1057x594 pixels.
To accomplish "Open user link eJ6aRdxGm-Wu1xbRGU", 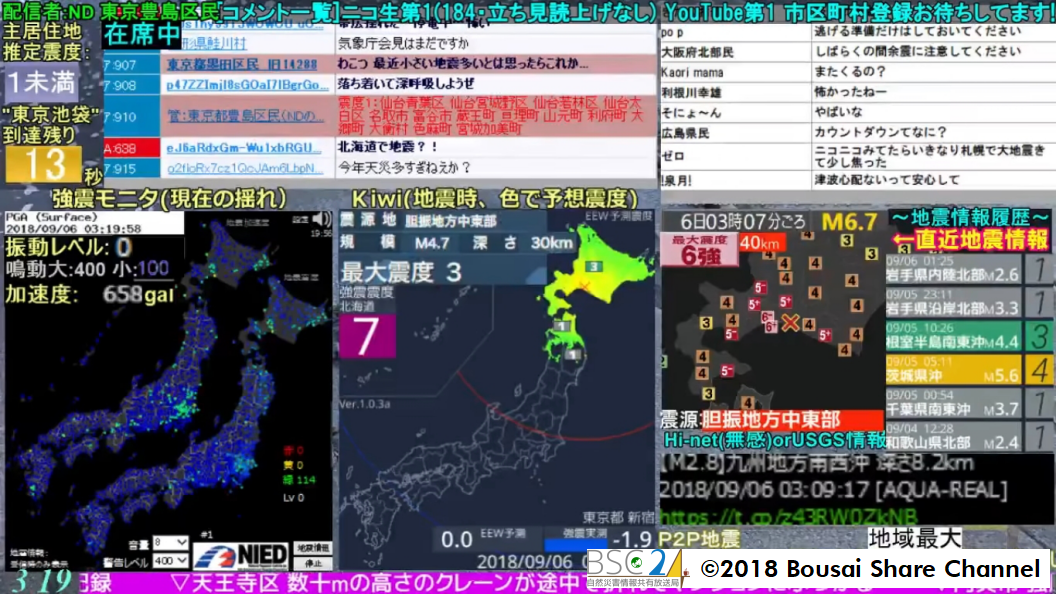I will [243, 147].
